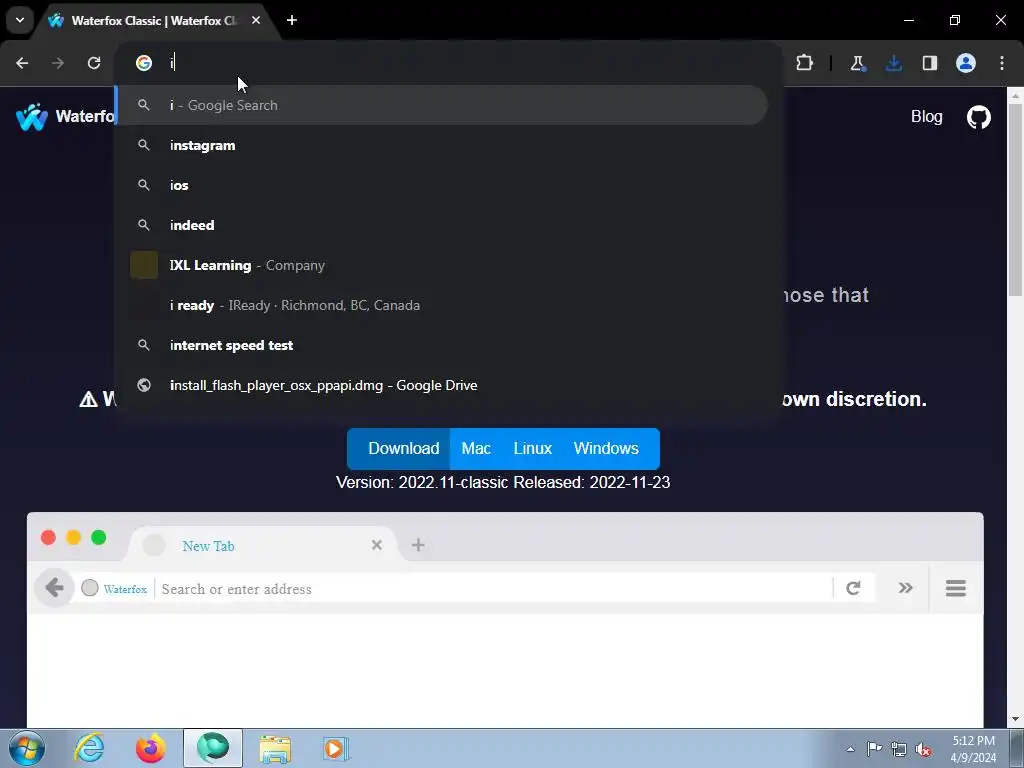
Task: Click the taskbar clock showing 5:12 PM
Action: pyautogui.click(x=973, y=749)
